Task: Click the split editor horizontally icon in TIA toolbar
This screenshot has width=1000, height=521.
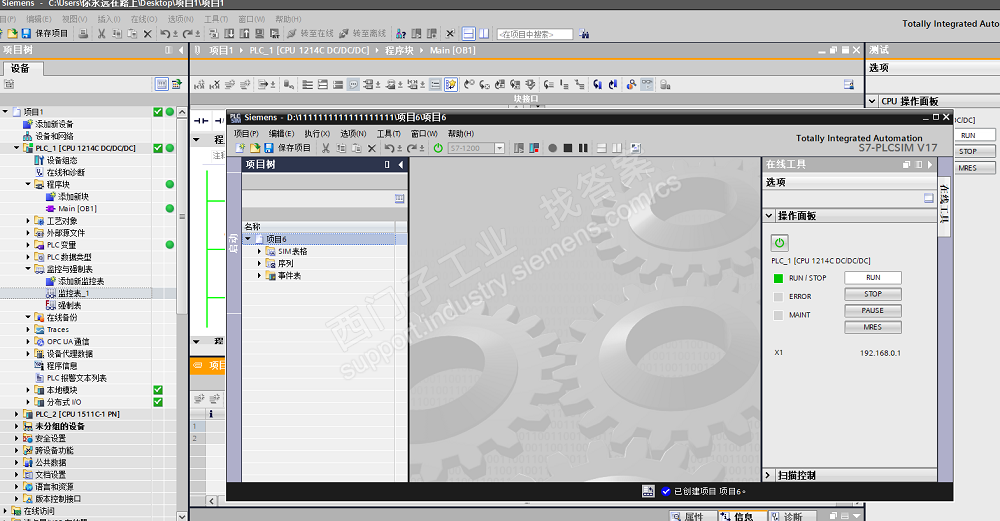Action: pyautogui.click(x=469, y=33)
